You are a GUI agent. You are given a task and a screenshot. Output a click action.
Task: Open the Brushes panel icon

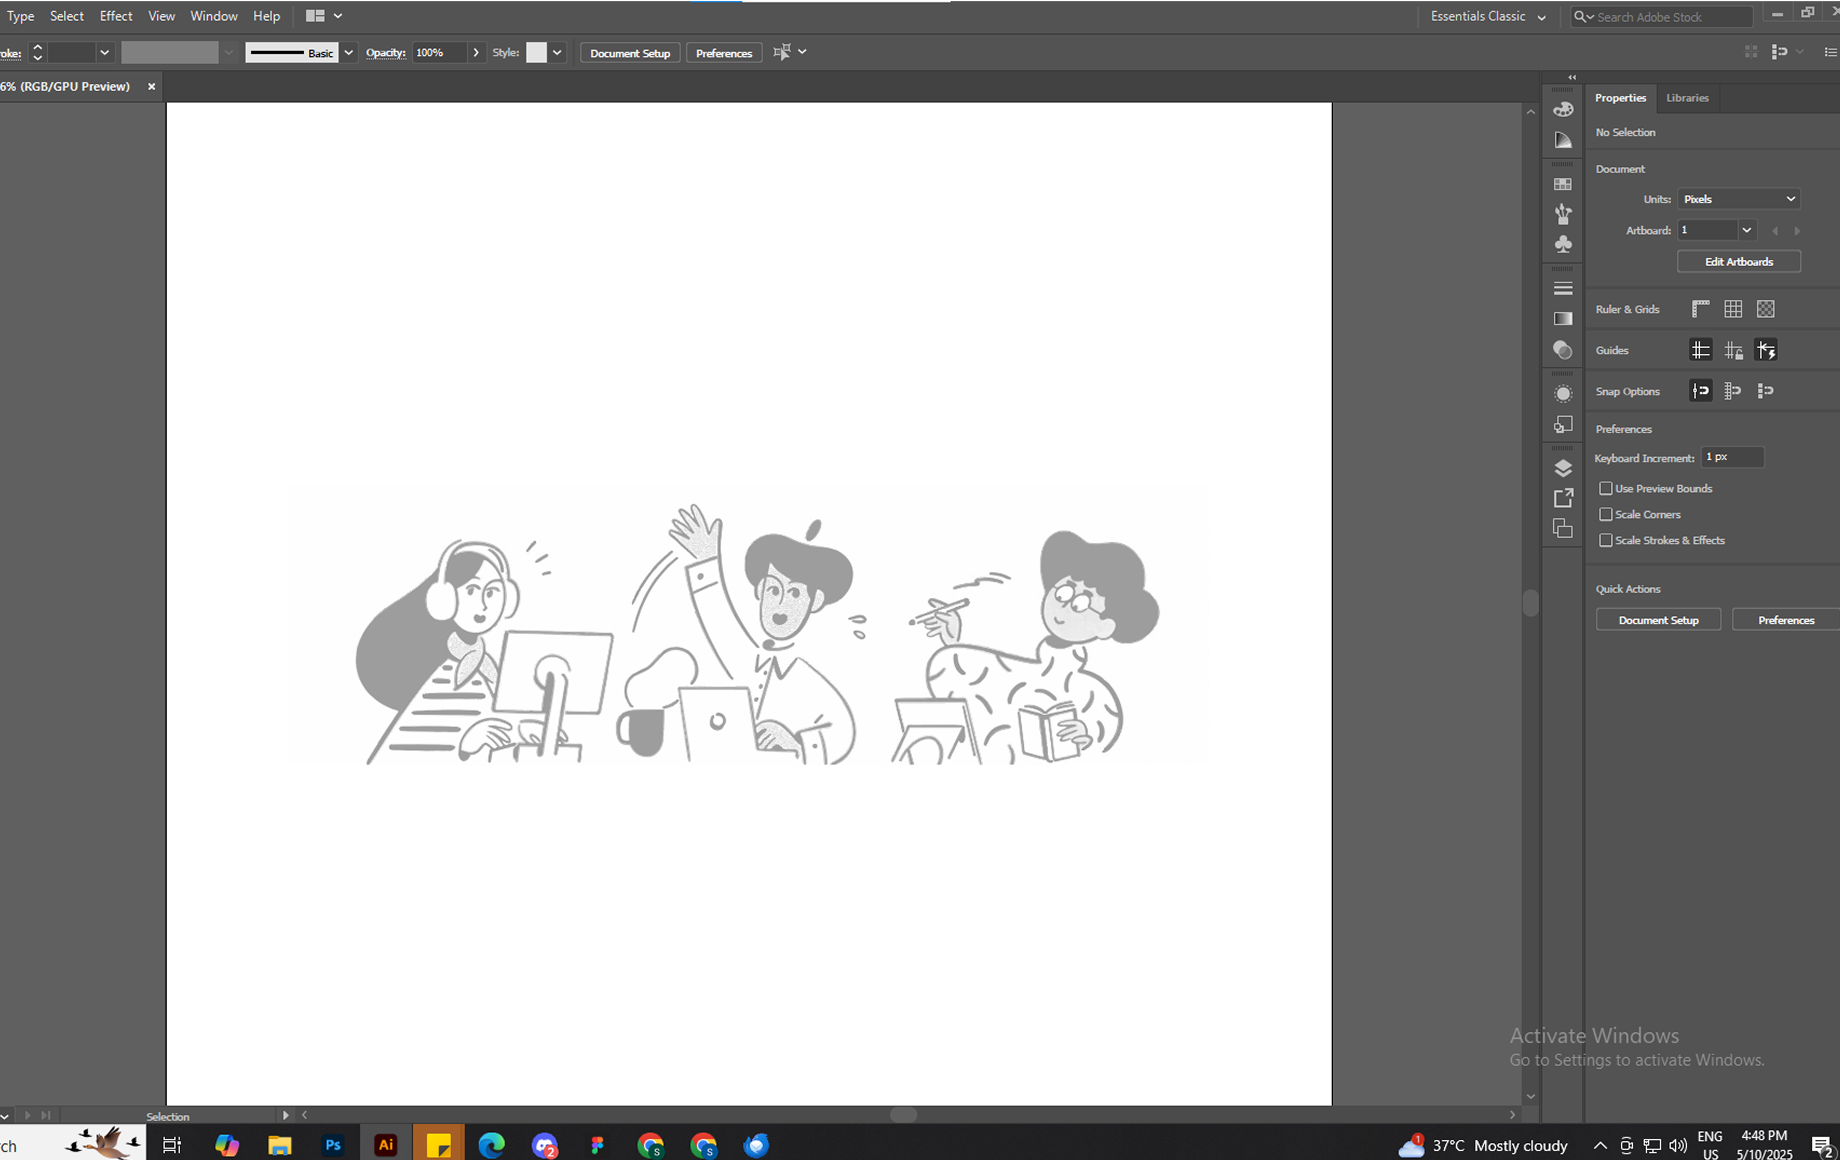1563,214
